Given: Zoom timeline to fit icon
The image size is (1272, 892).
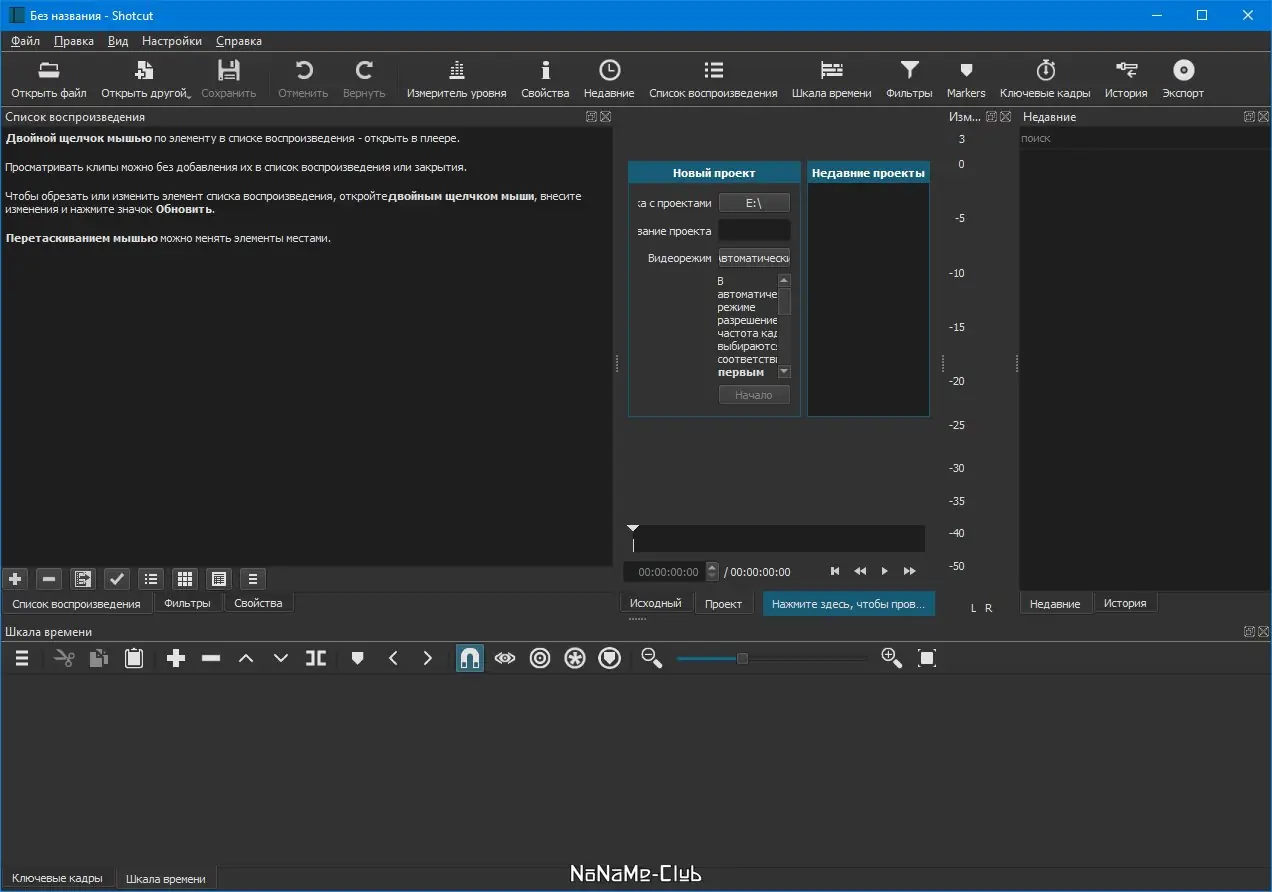Looking at the screenshot, I should click(x=927, y=658).
